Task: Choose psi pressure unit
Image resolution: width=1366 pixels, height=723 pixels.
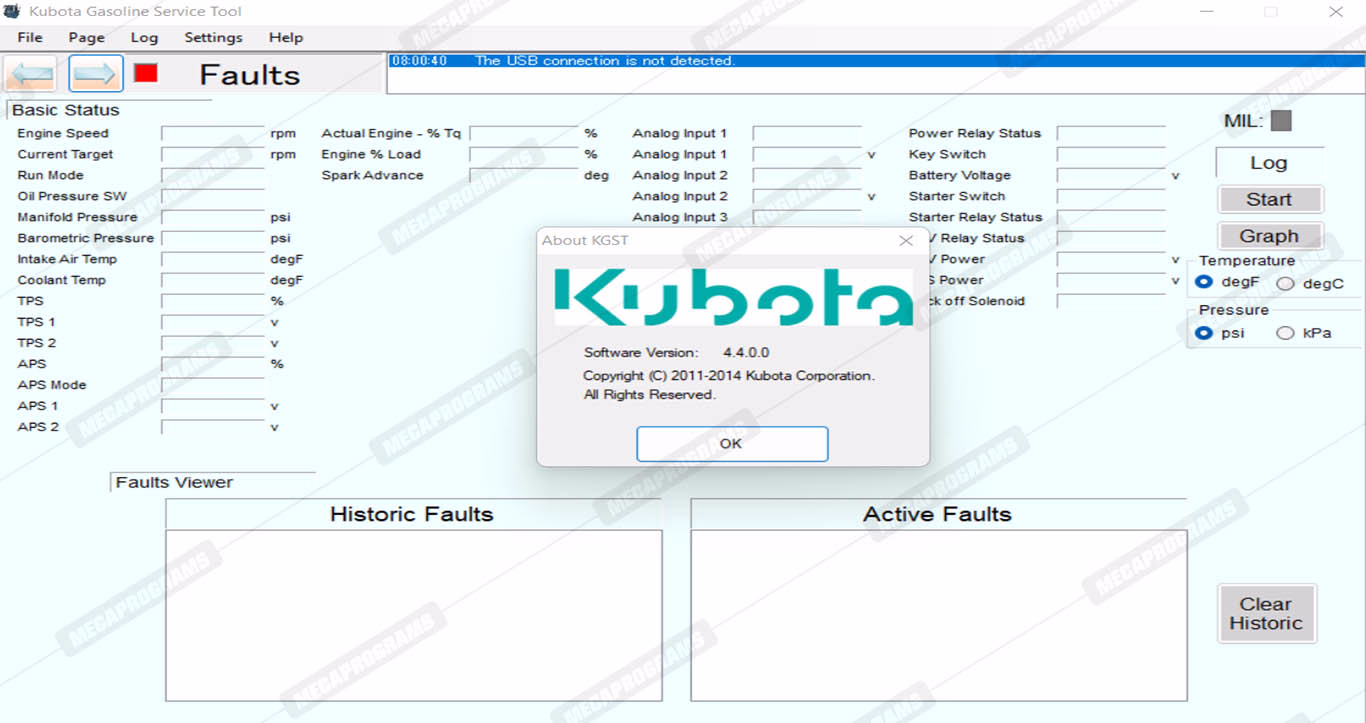Action: coord(1205,333)
